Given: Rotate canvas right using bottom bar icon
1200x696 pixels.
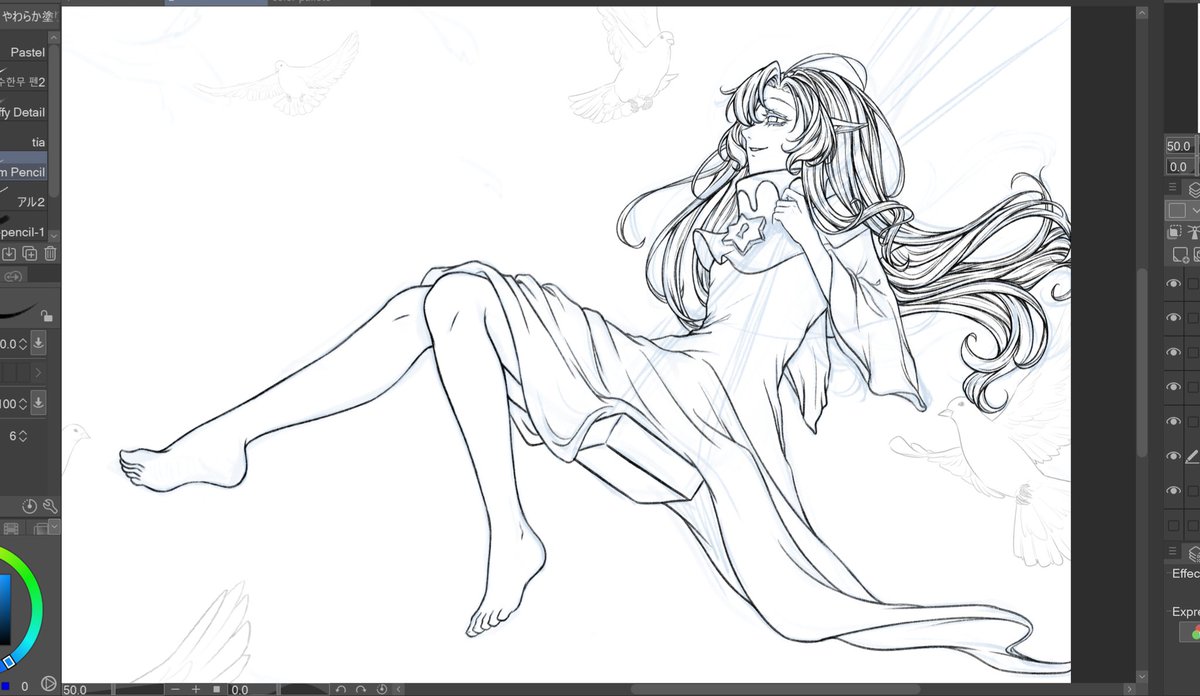Looking at the screenshot, I should 361,689.
